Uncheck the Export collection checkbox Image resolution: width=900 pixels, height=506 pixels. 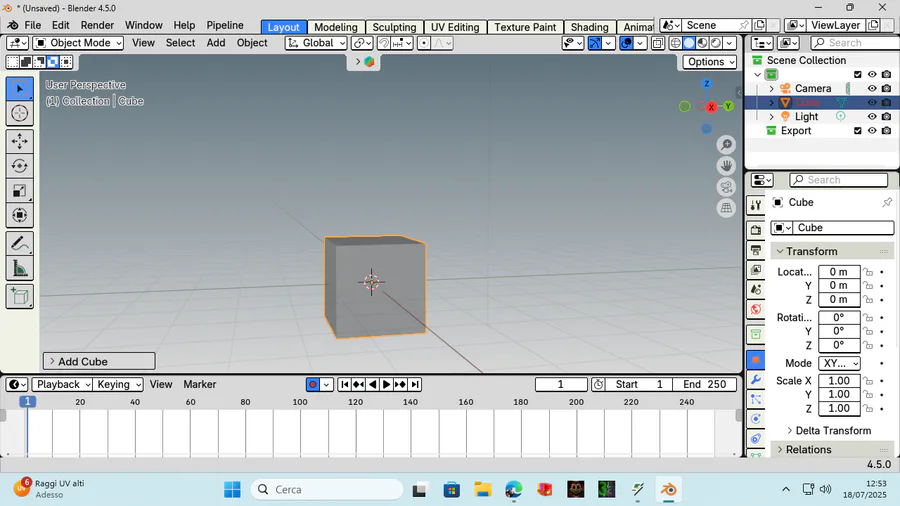click(x=858, y=131)
